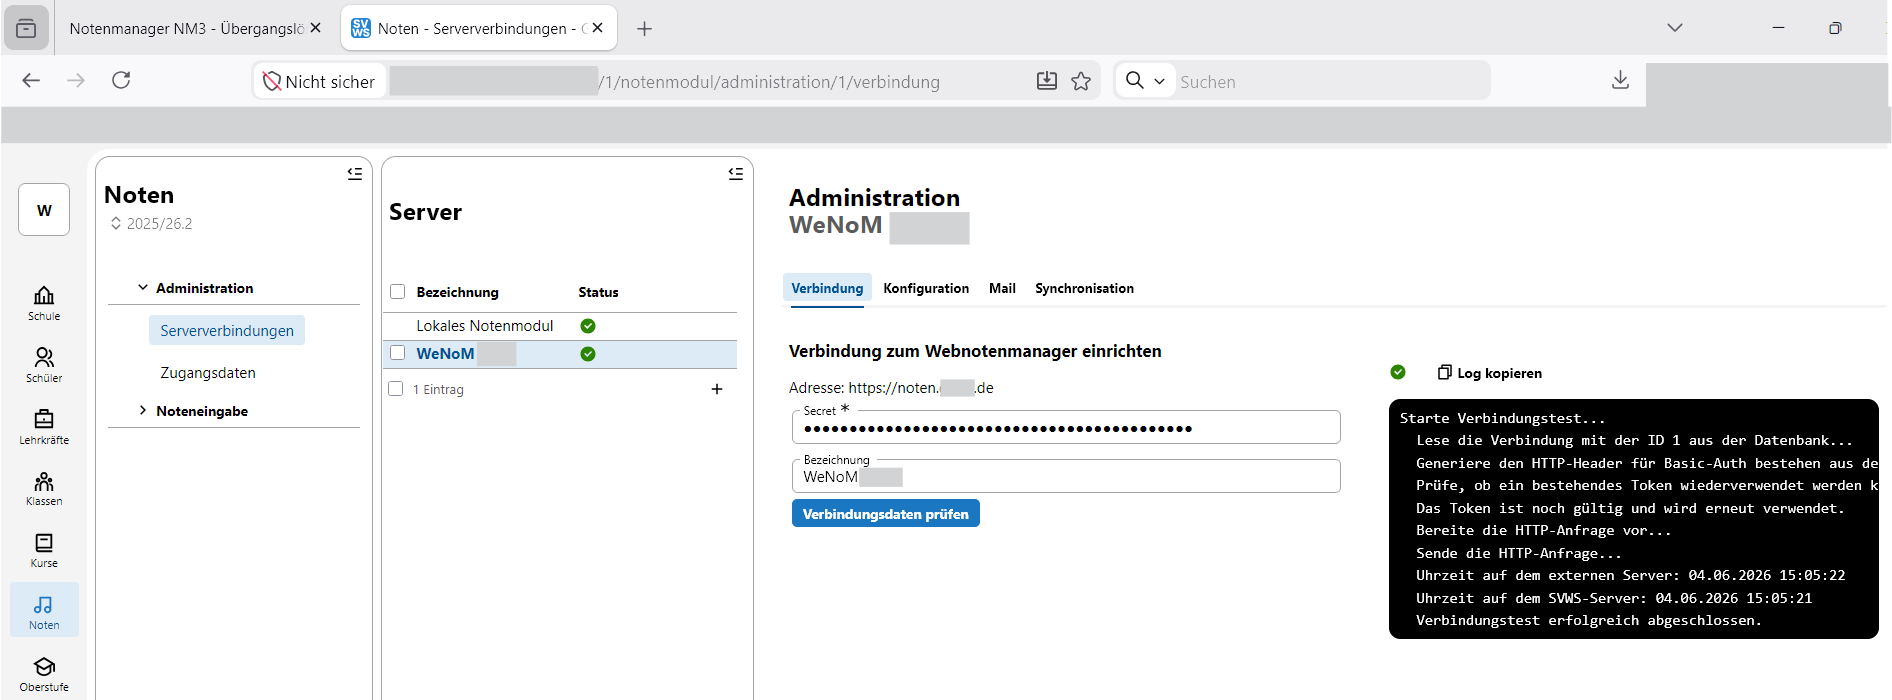The image size is (1892, 700).
Task: Sort by the Status column header
Action: tap(598, 292)
